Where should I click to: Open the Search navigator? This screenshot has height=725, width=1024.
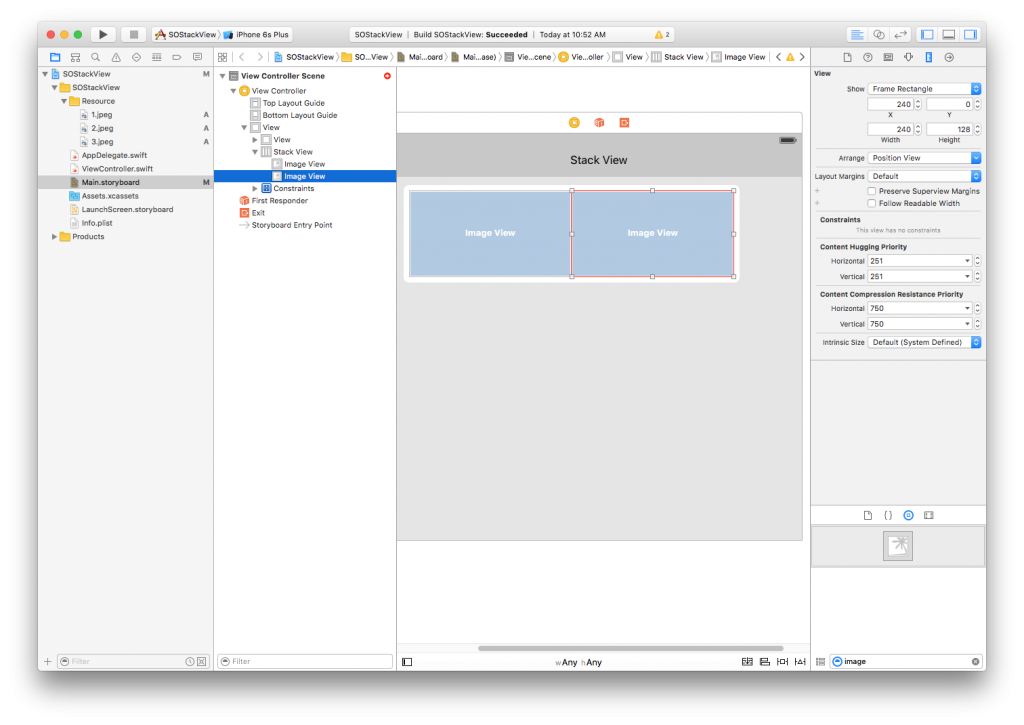tap(96, 57)
